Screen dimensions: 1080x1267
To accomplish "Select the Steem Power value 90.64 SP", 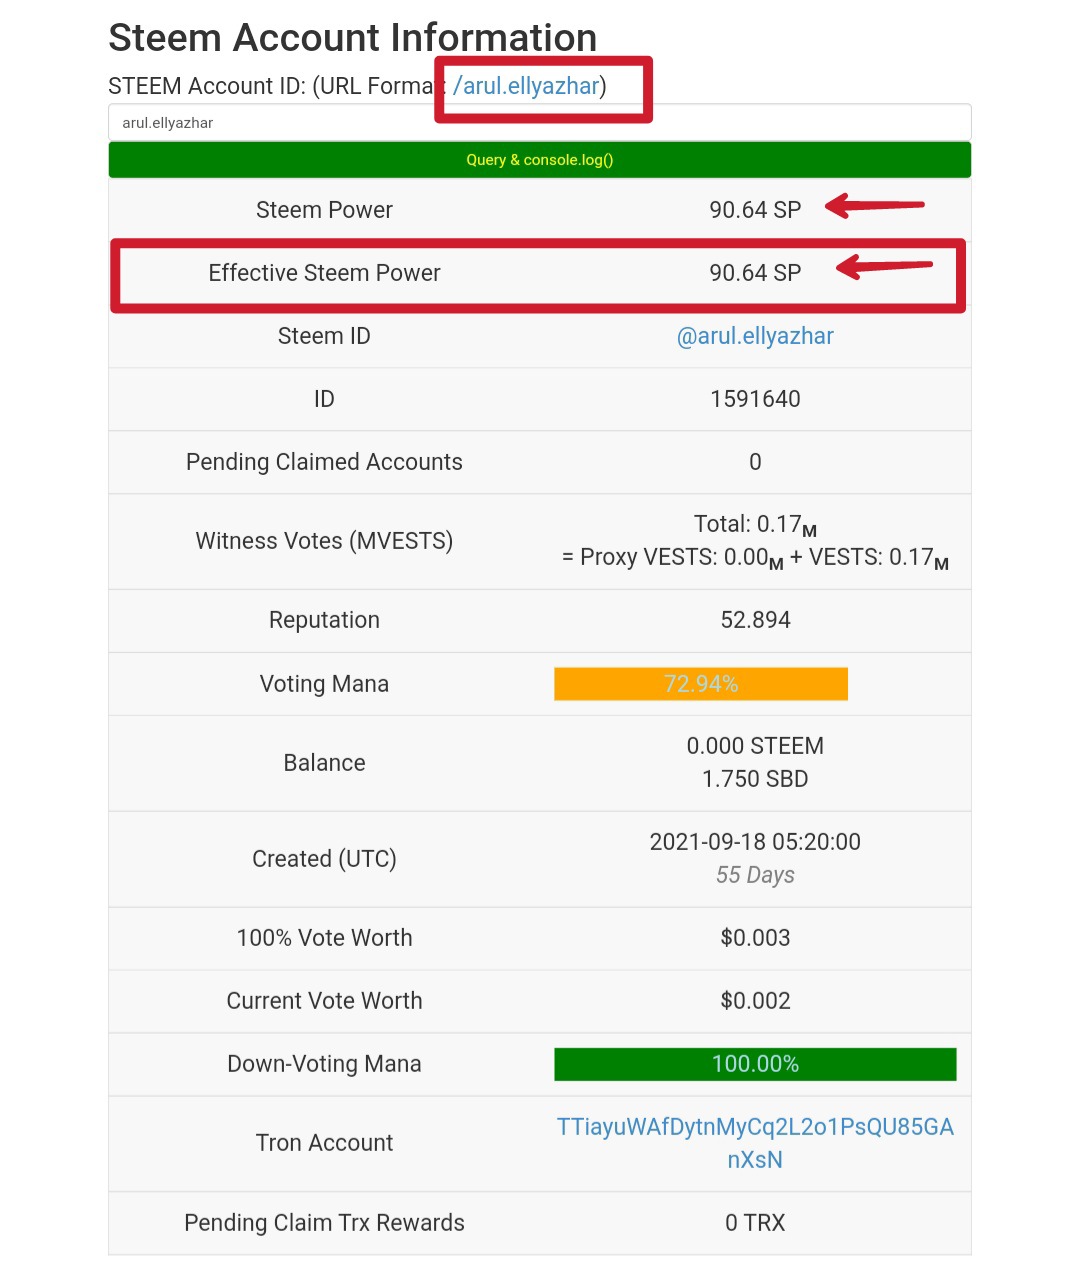I will (x=755, y=210).
